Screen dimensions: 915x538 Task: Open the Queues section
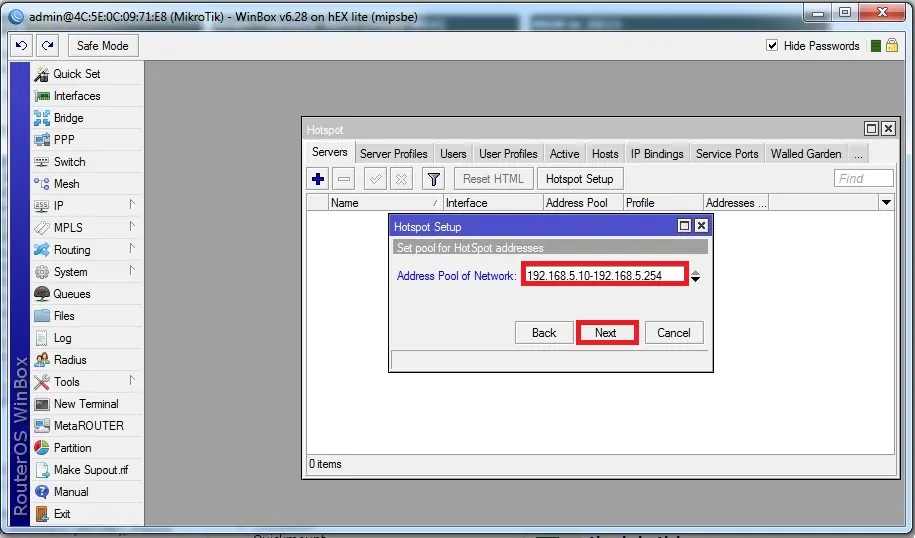(x=86, y=294)
